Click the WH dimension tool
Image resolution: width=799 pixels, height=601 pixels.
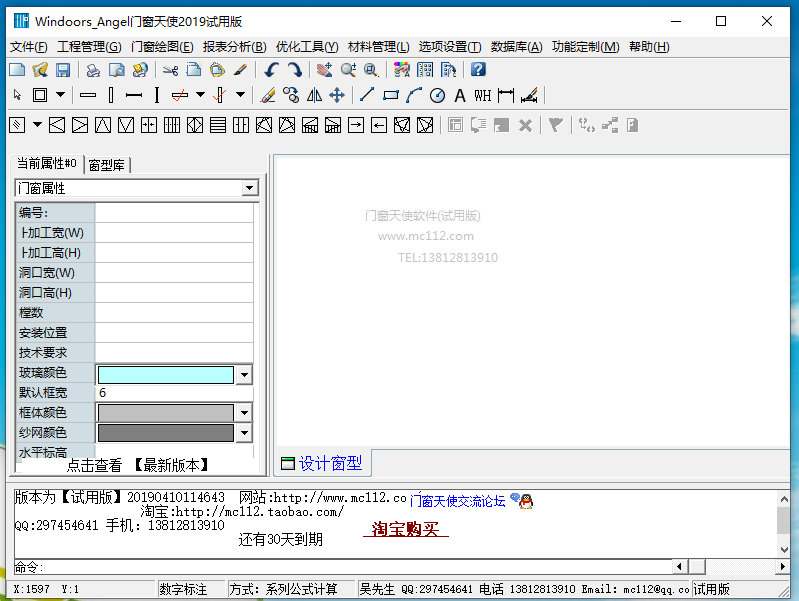[483, 95]
